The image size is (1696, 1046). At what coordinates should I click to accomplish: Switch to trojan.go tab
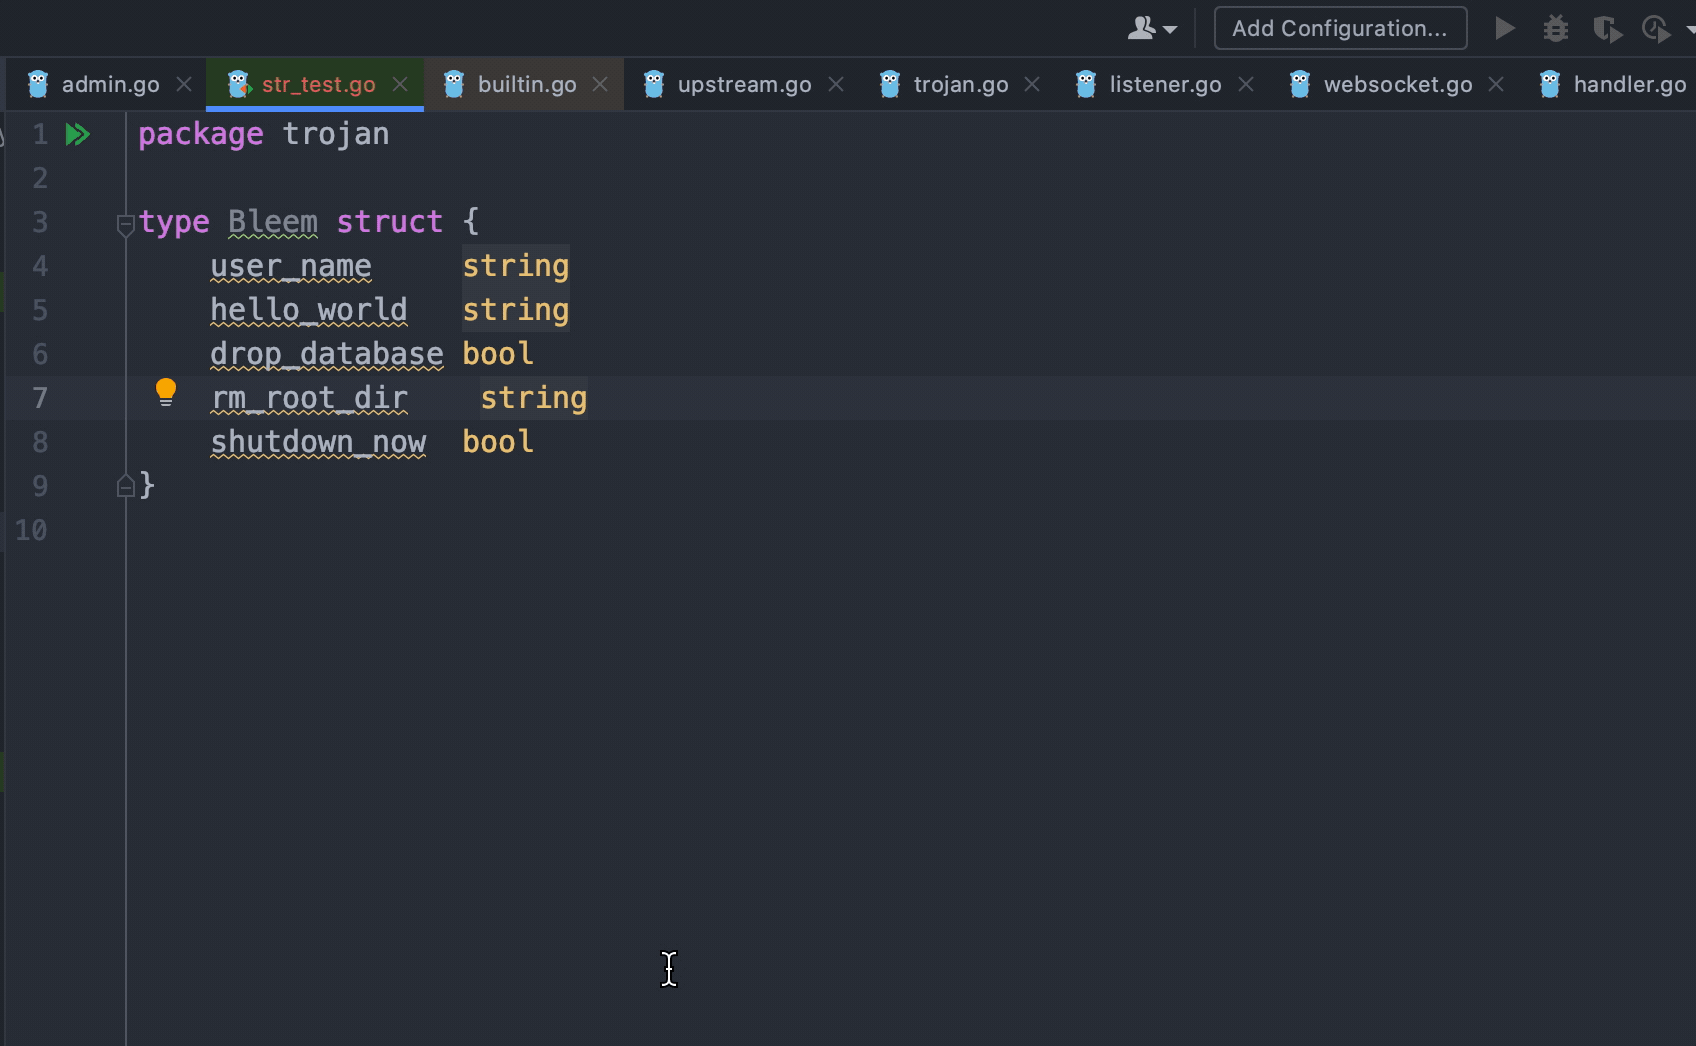pyautogui.click(x=960, y=85)
